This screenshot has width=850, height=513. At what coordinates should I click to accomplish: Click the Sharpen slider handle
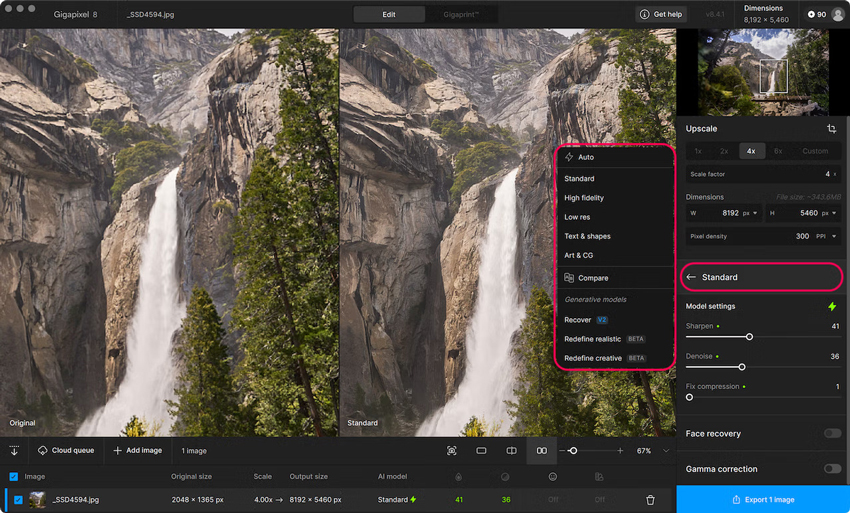click(x=749, y=337)
